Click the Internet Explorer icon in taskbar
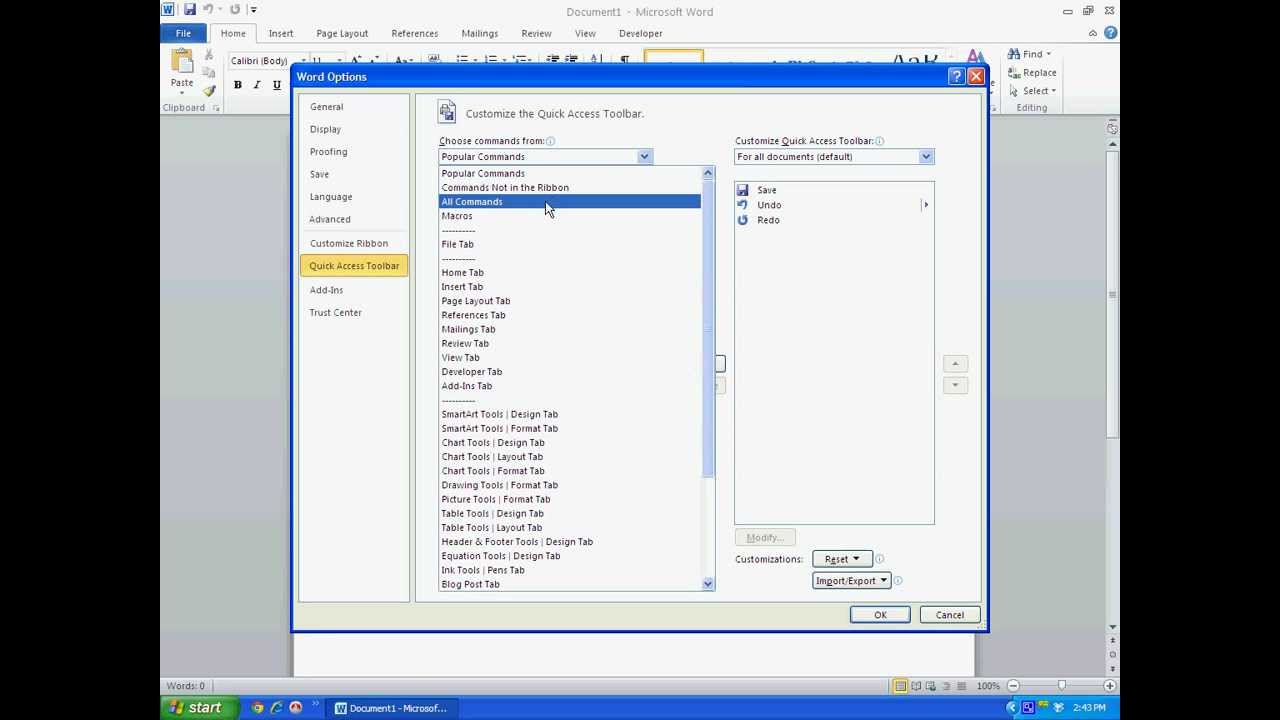 coord(277,708)
